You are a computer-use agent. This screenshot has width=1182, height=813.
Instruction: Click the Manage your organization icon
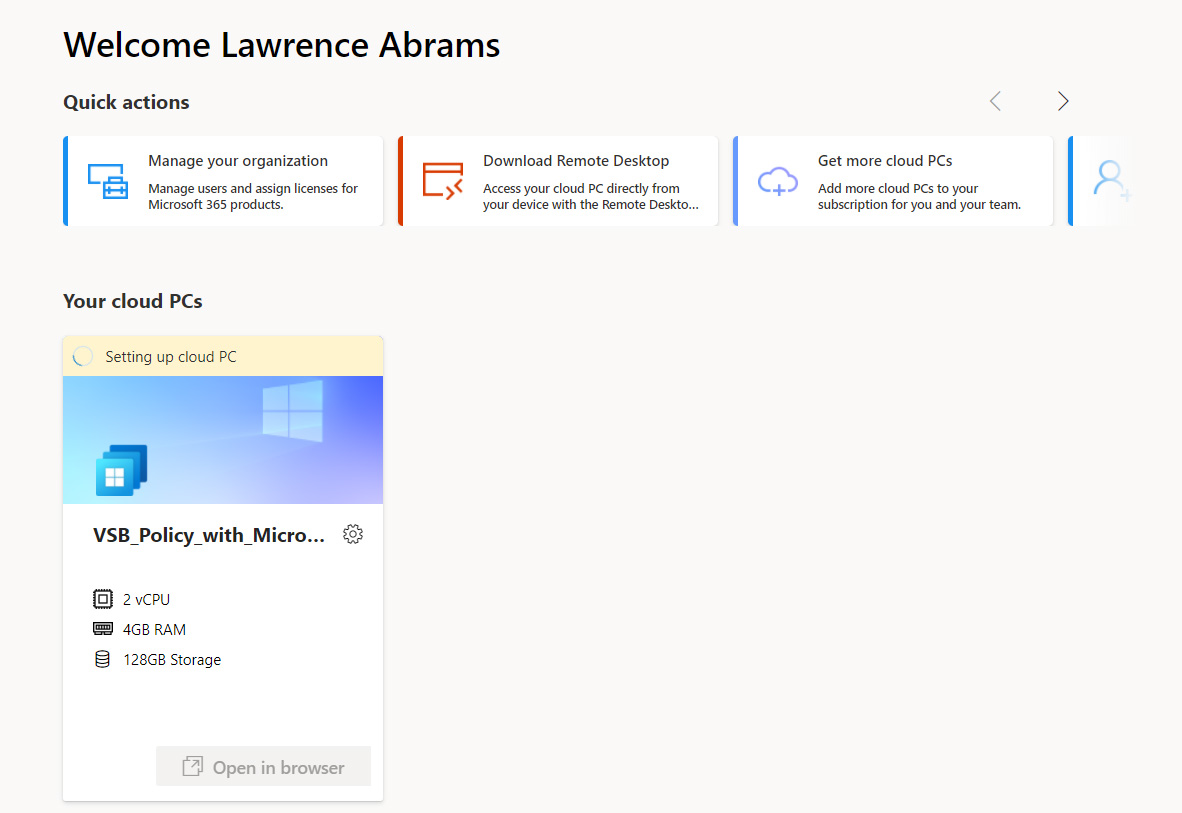pos(108,181)
